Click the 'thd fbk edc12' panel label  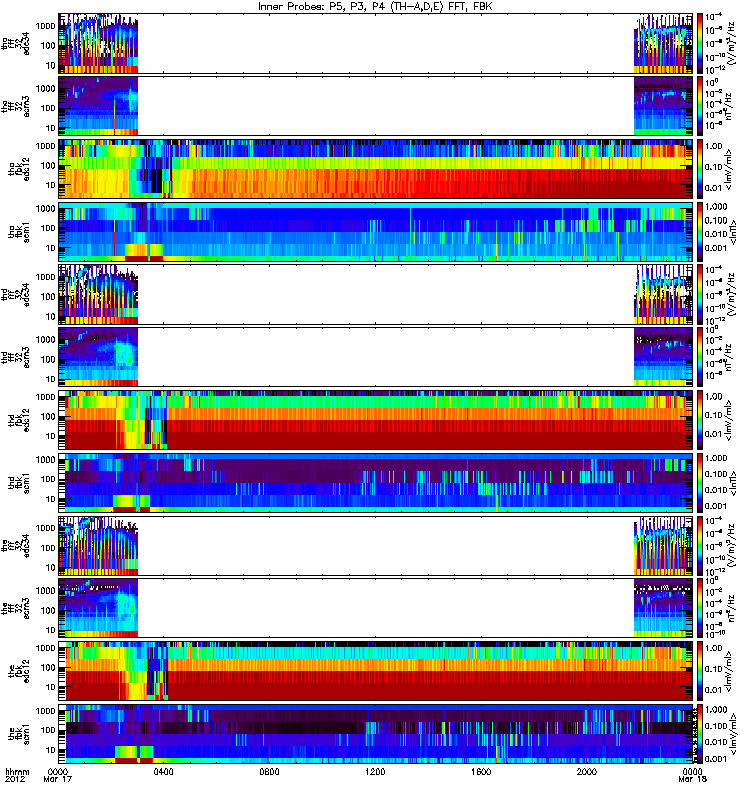pos(19,420)
